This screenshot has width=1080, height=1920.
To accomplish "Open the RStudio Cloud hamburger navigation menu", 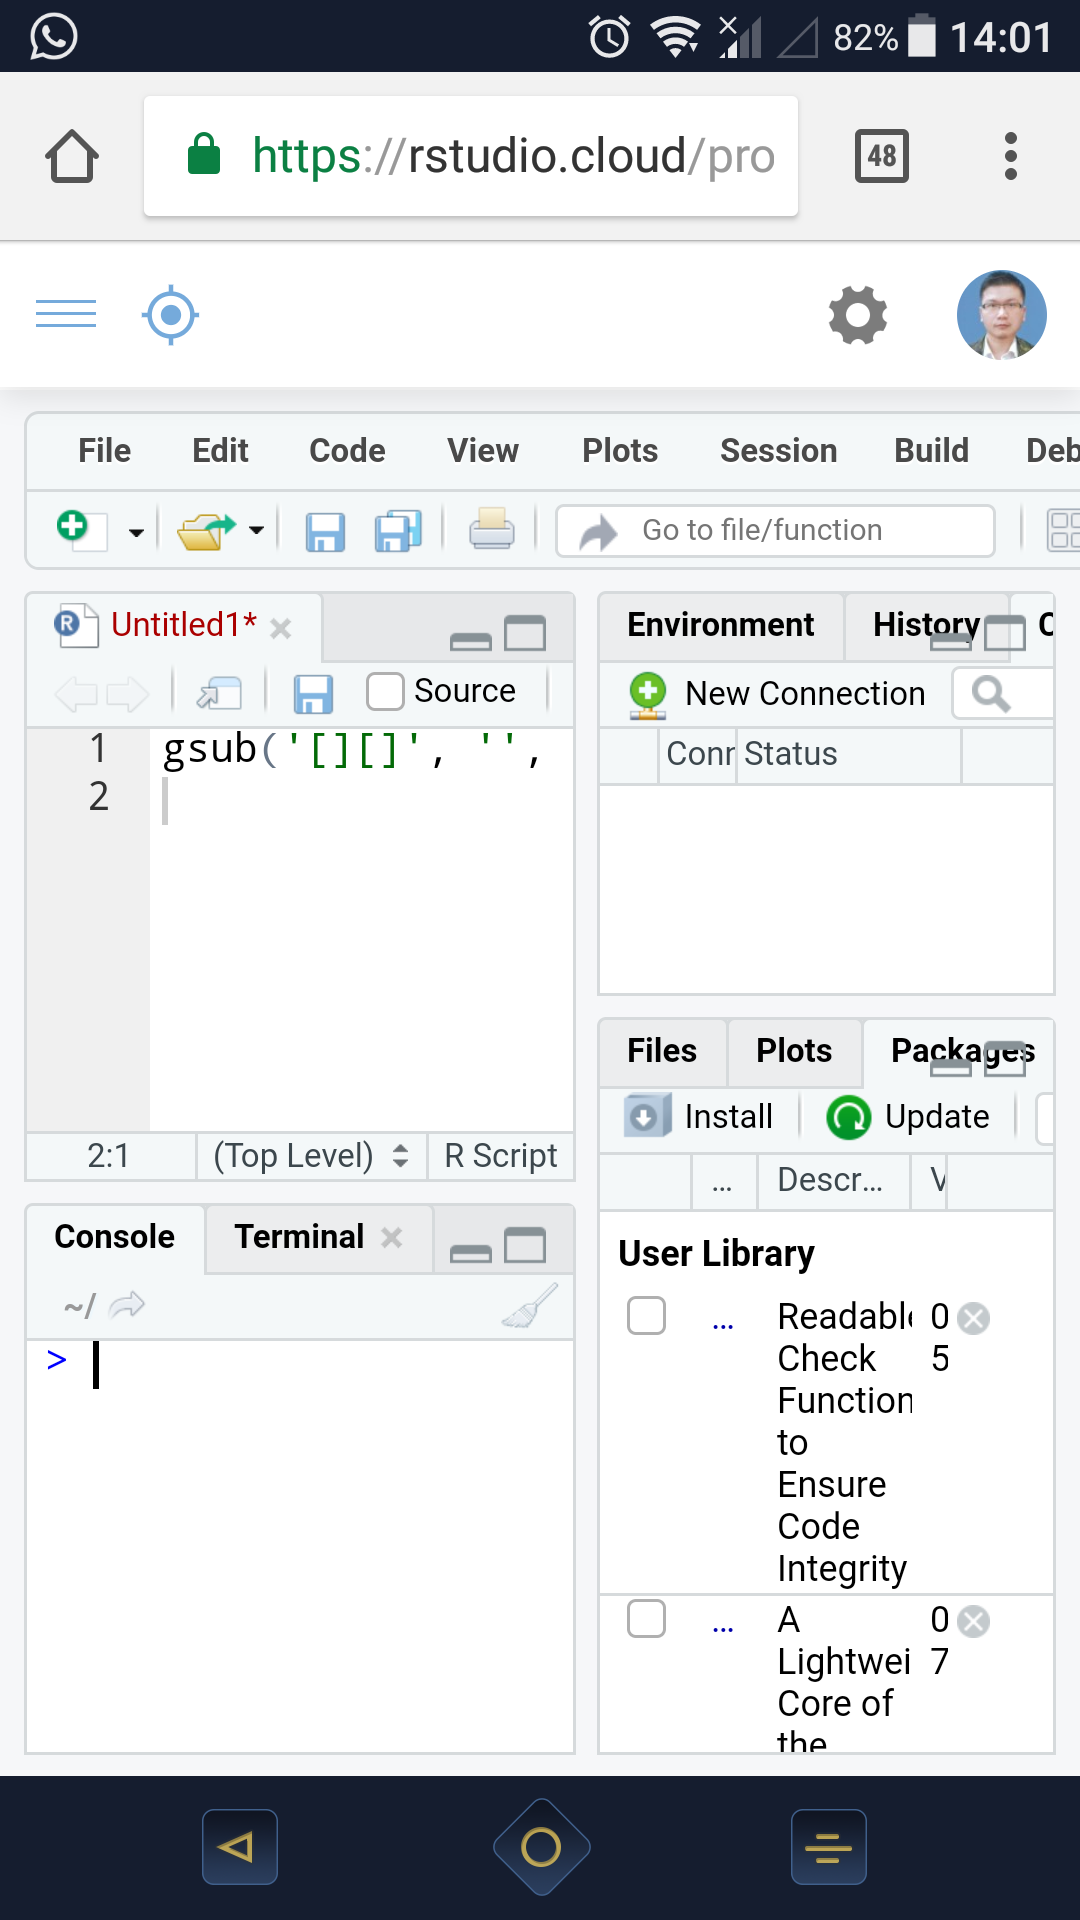I will (x=66, y=314).
